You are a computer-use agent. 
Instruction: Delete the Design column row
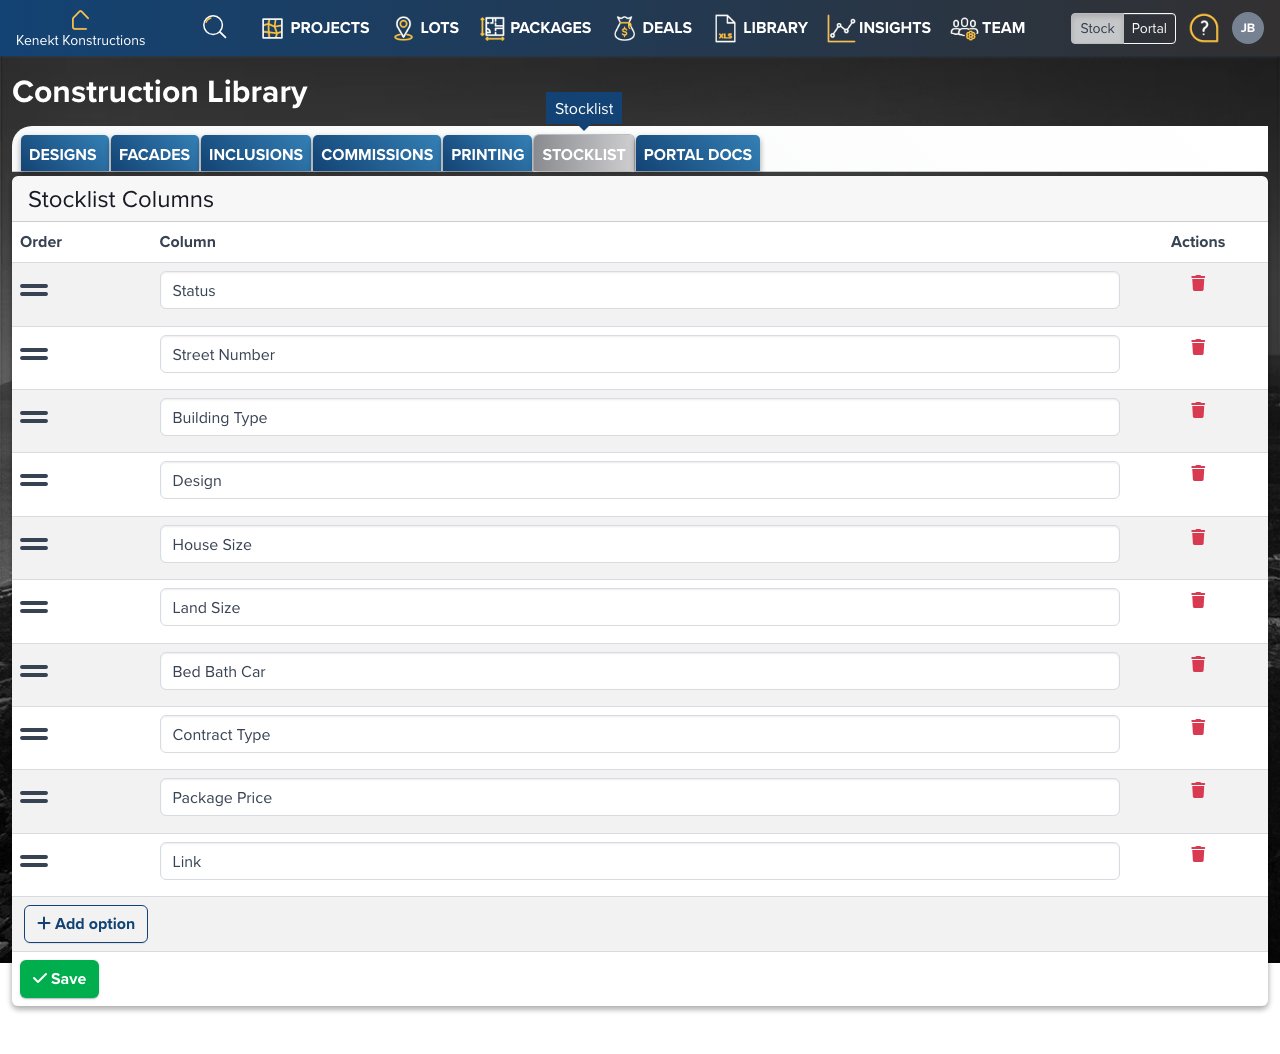(1198, 473)
